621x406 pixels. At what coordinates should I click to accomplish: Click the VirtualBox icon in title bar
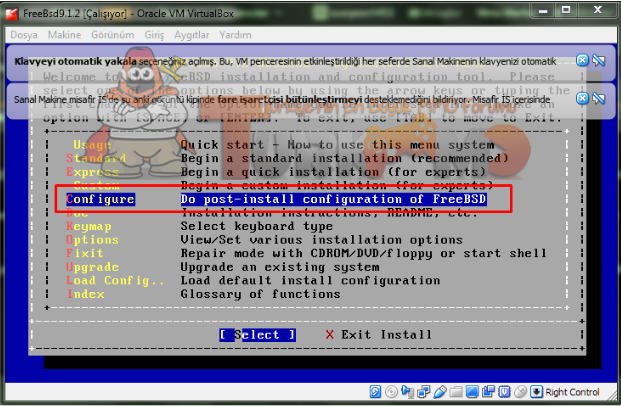pyautogui.click(x=12, y=13)
